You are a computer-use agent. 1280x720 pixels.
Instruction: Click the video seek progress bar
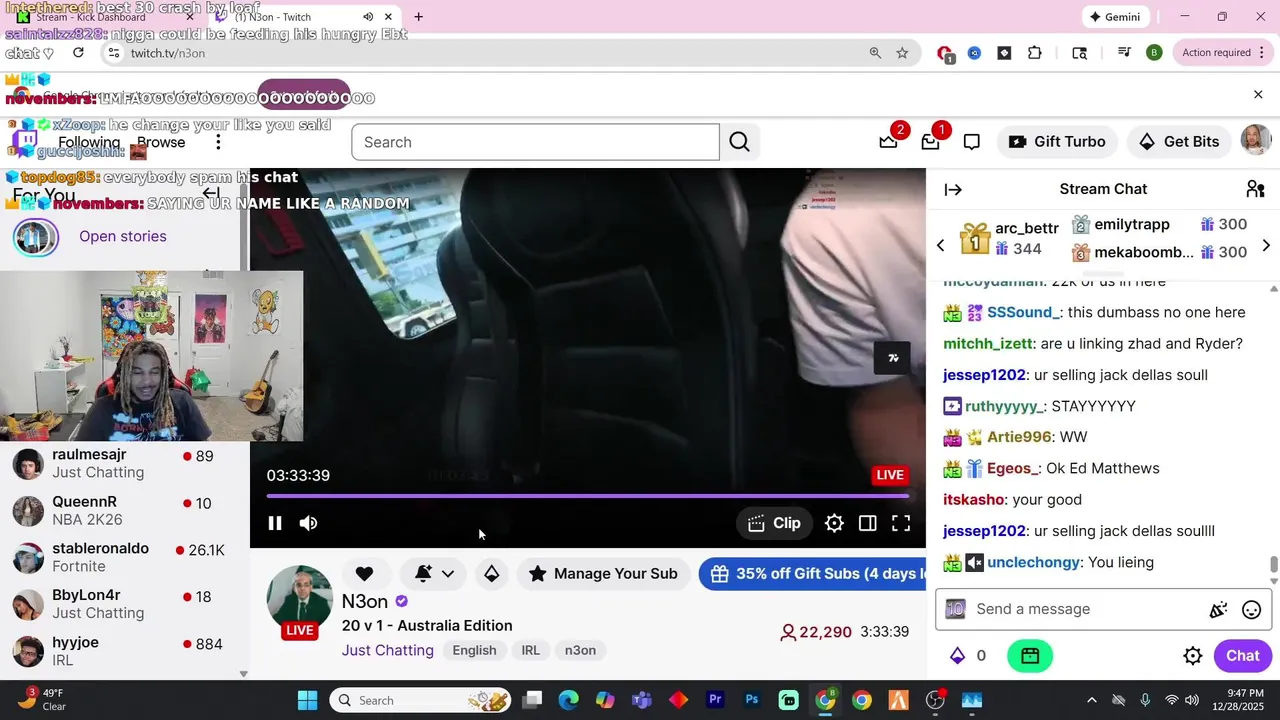coord(588,495)
